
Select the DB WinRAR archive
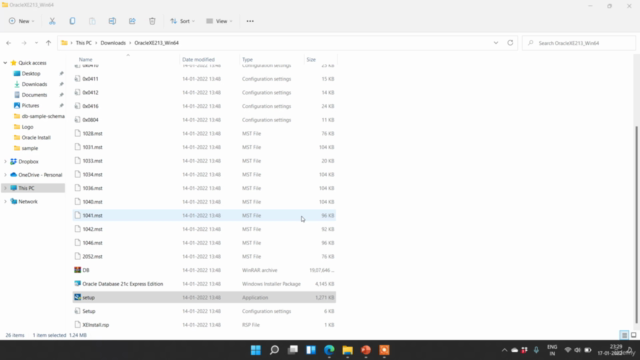tap(204, 270)
